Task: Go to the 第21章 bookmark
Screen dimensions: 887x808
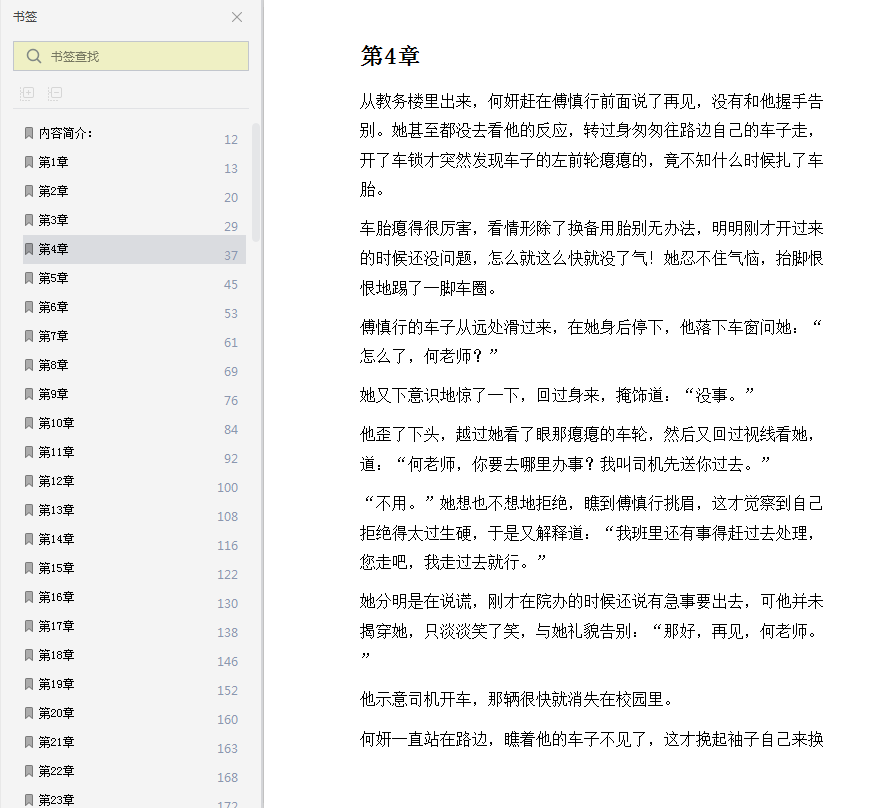Action: click(134, 742)
